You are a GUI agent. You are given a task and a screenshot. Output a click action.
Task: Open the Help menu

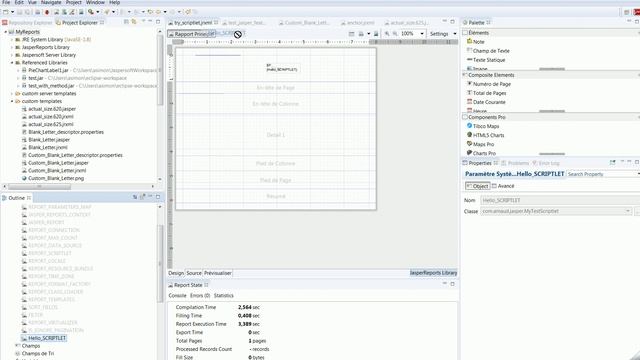115,2
